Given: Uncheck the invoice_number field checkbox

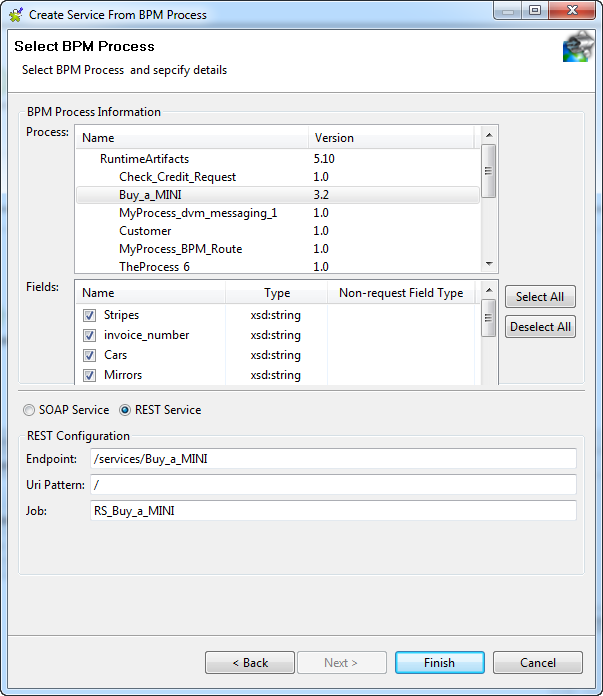Looking at the screenshot, I should click(x=89, y=336).
